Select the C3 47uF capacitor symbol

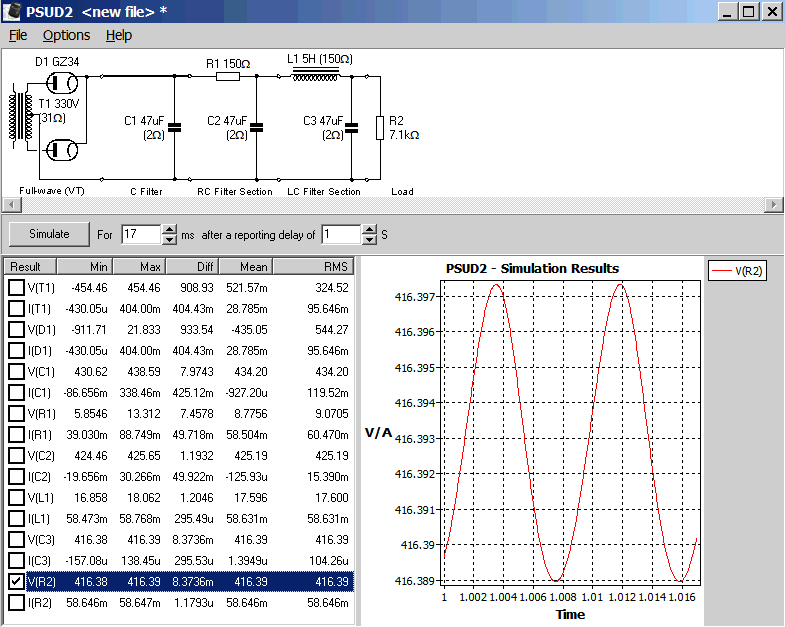coord(352,128)
